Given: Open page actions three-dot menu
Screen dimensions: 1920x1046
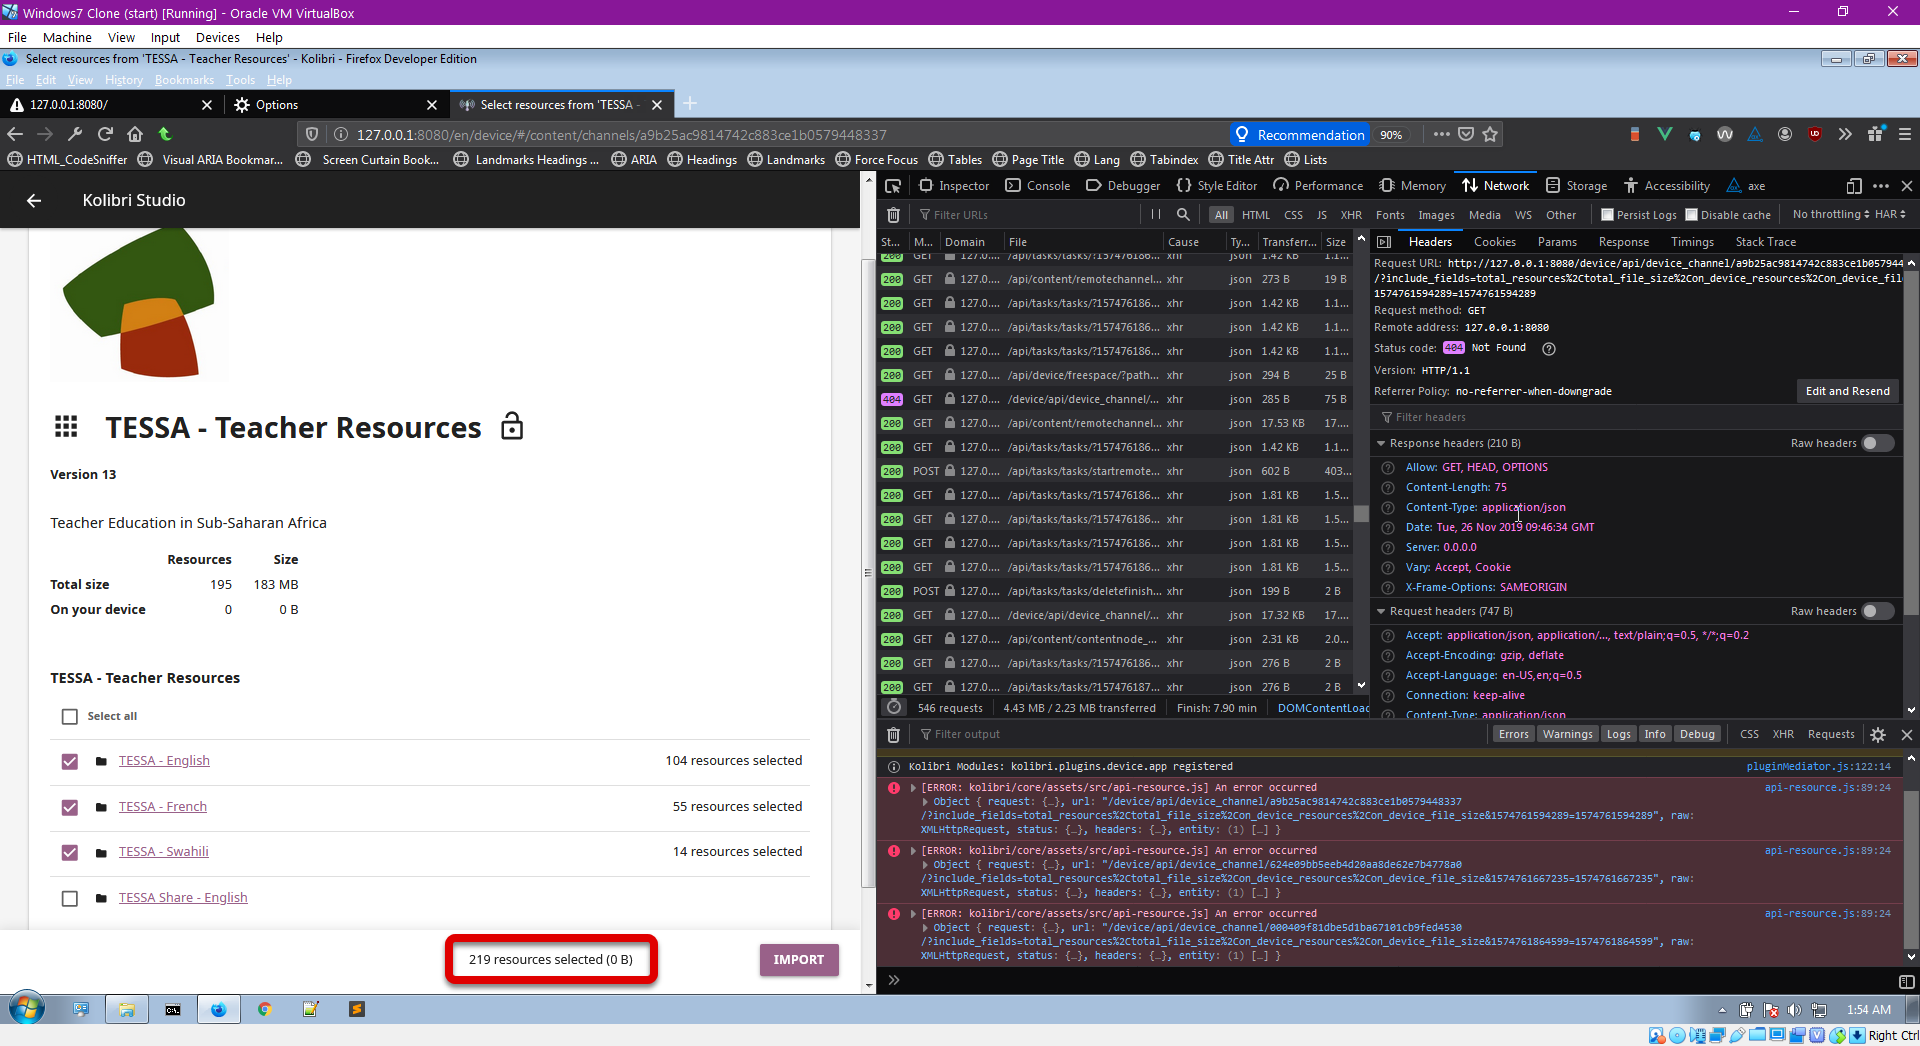Looking at the screenshot, I should 1441,134.
